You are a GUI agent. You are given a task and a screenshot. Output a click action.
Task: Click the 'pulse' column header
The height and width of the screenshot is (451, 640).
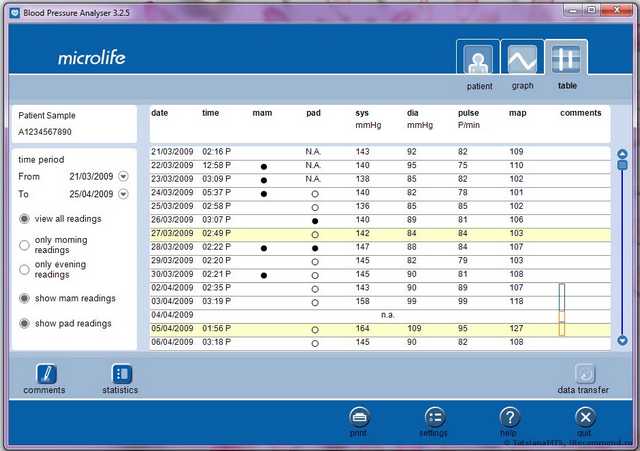pyautogui.click(x=469, y=113)
